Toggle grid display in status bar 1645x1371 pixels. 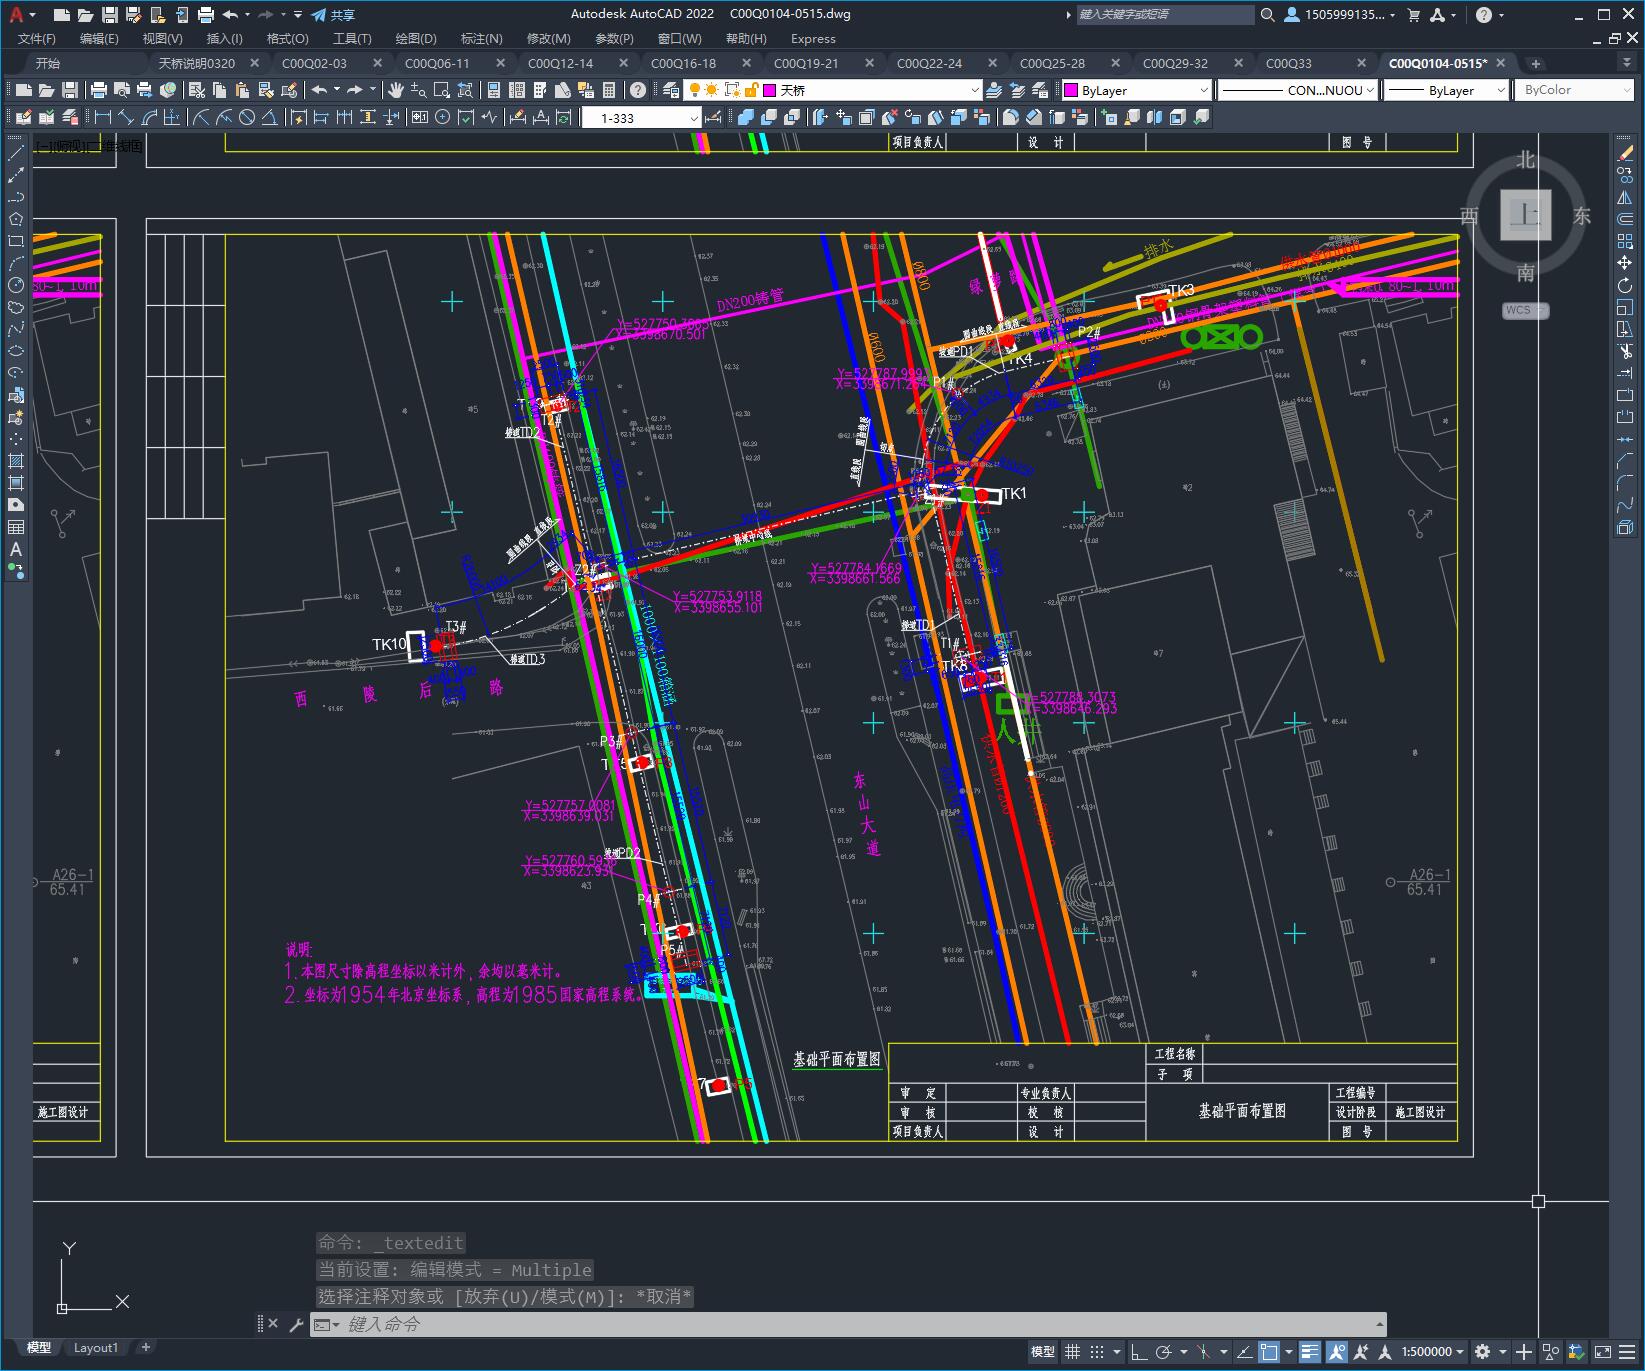[1073, 1352]
